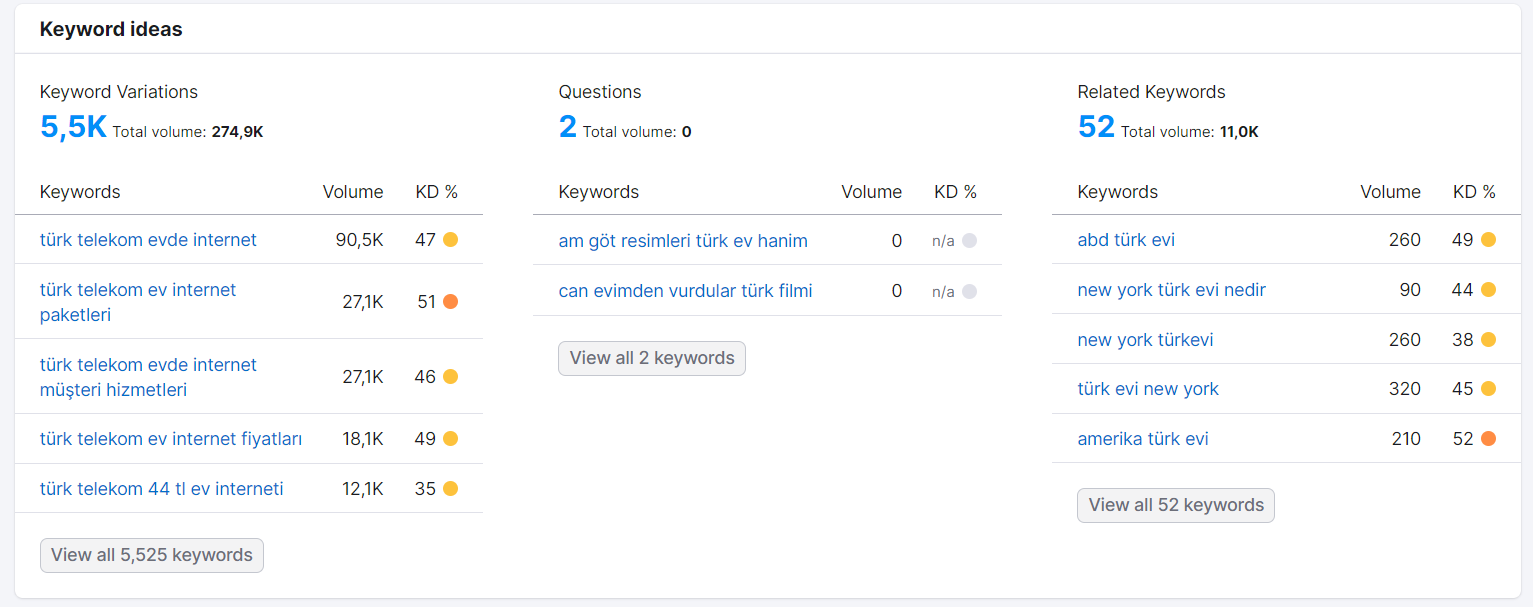The image size is (1533, 607).
Task: Select related keyword 'new york türkevi'
Action: coord(1145,340)
